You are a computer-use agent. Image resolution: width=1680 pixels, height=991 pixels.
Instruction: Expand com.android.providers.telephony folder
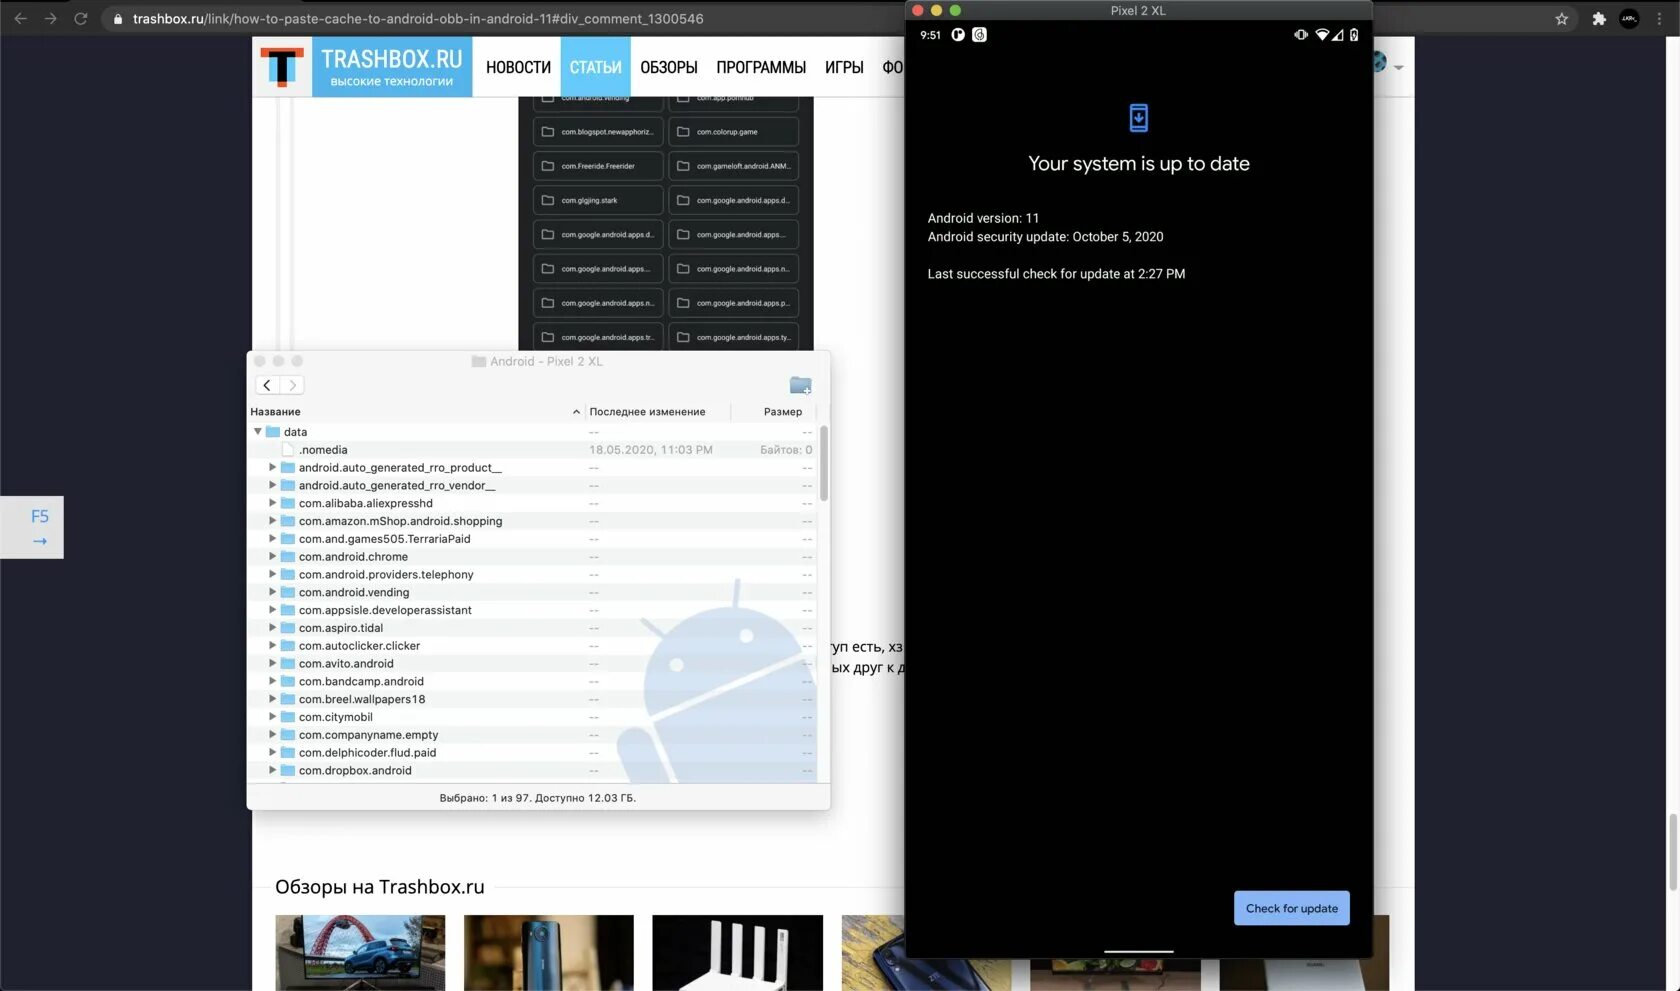272,574
